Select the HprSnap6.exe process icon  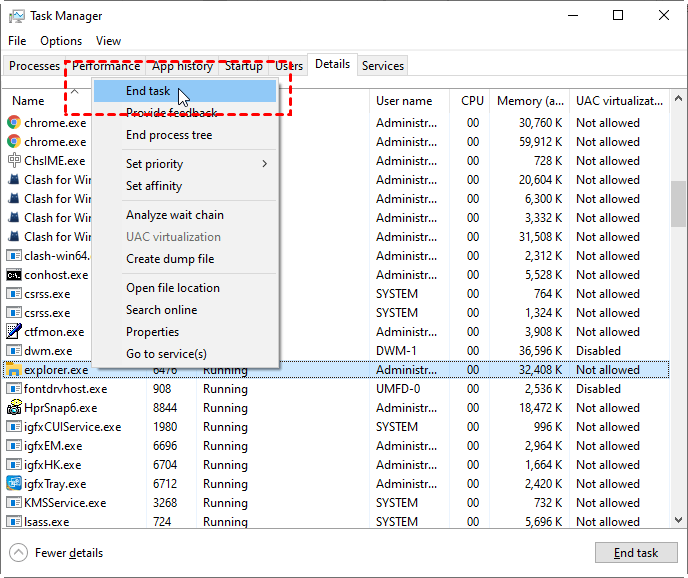point(14,408)
